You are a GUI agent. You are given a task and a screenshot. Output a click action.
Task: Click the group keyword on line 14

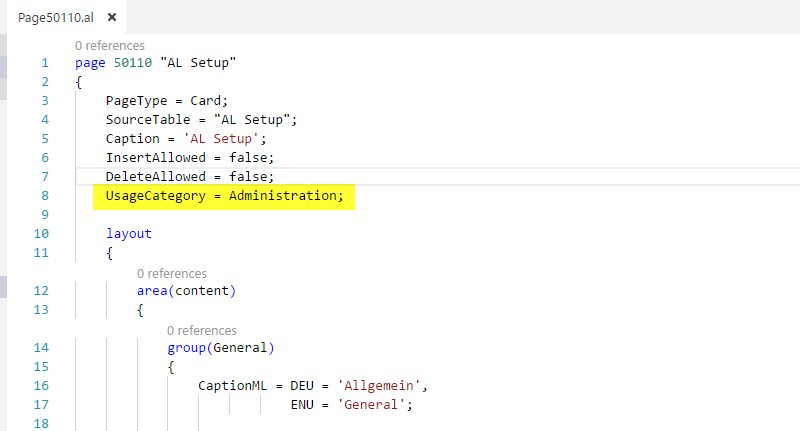(x=186, y=348)
